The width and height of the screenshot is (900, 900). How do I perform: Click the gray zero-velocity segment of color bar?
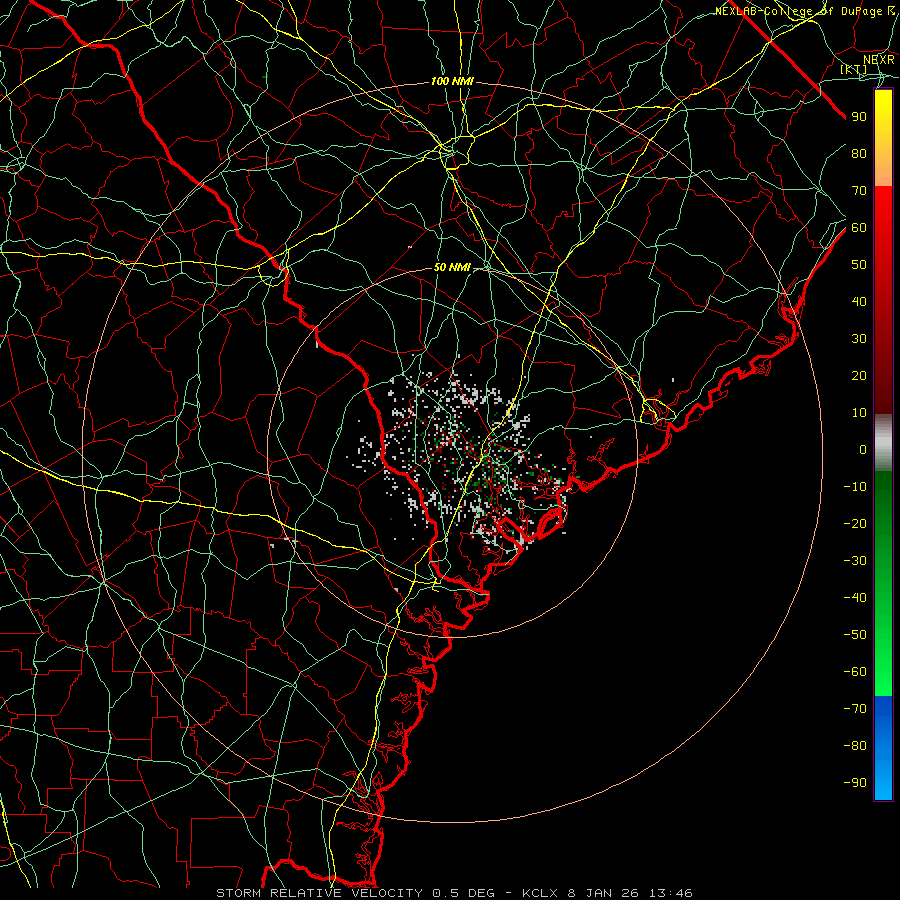(x=883, y=443)
